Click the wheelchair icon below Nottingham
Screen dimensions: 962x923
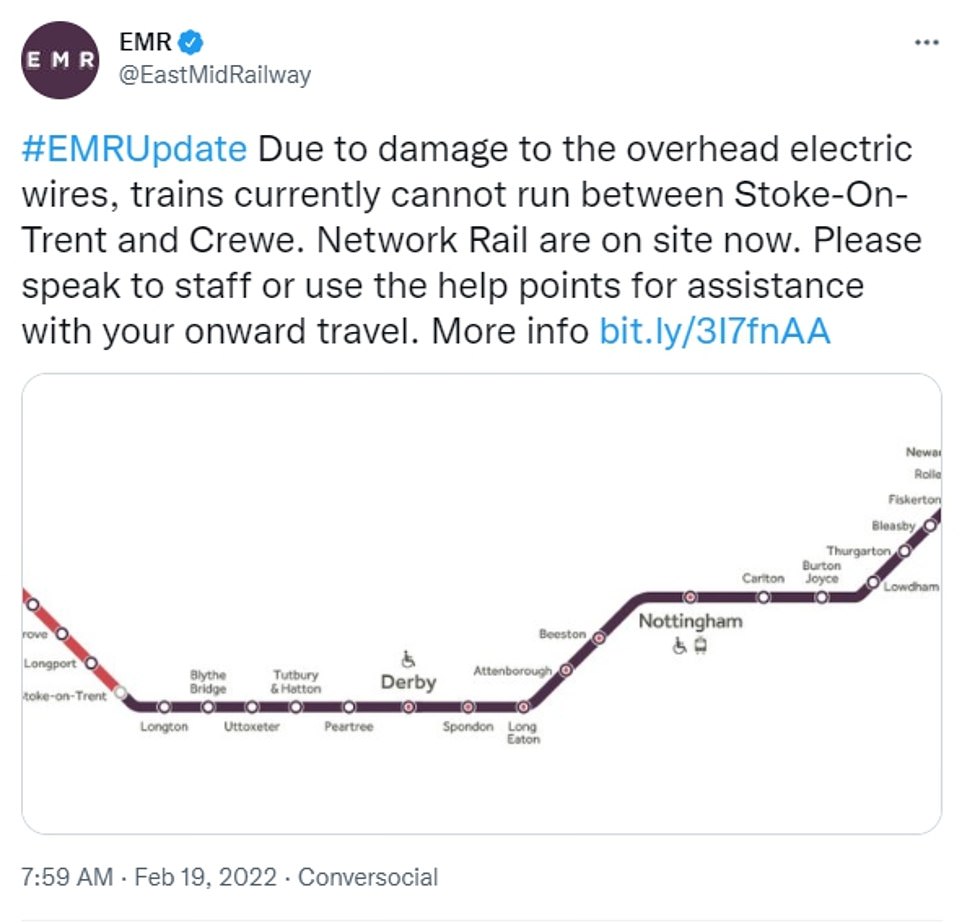679,645
